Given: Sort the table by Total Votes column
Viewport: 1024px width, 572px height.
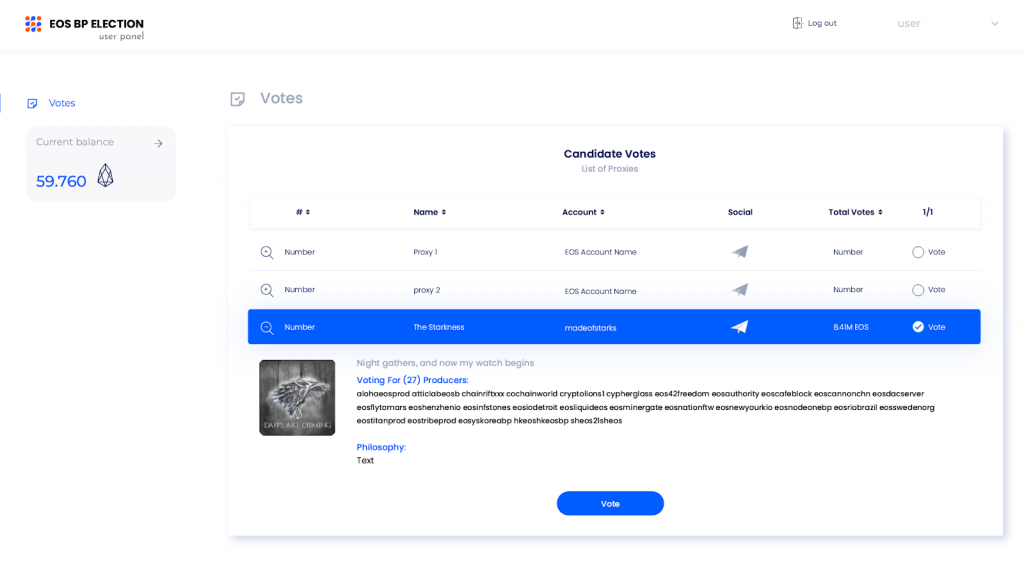Looking at the screenshot, I should (x=856, y=212).
